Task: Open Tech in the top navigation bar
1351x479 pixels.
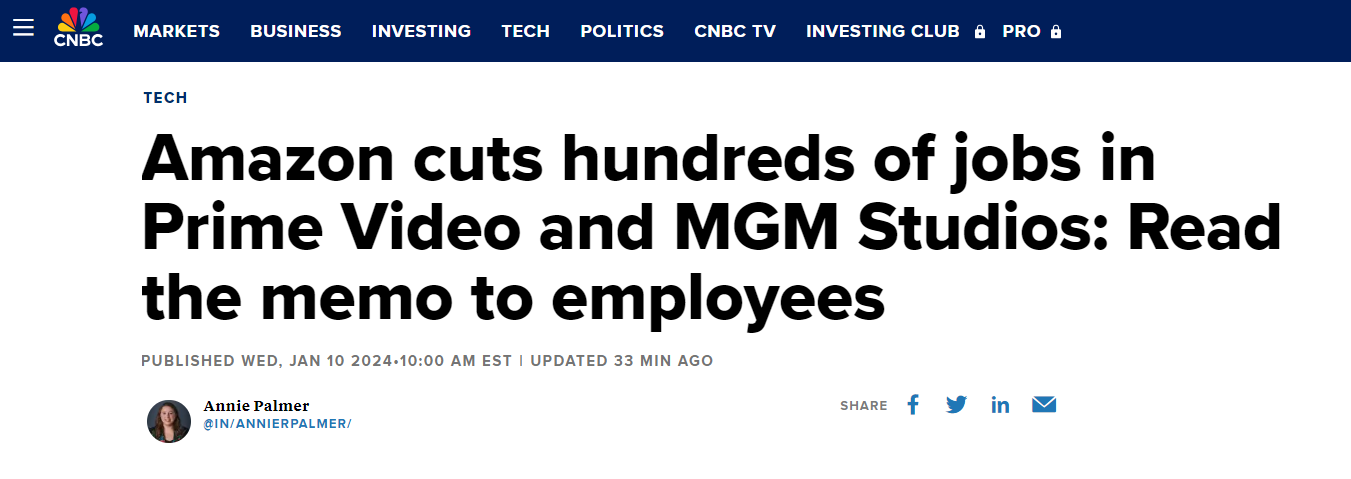Action: pyautogui.click(x=525, y=31)
